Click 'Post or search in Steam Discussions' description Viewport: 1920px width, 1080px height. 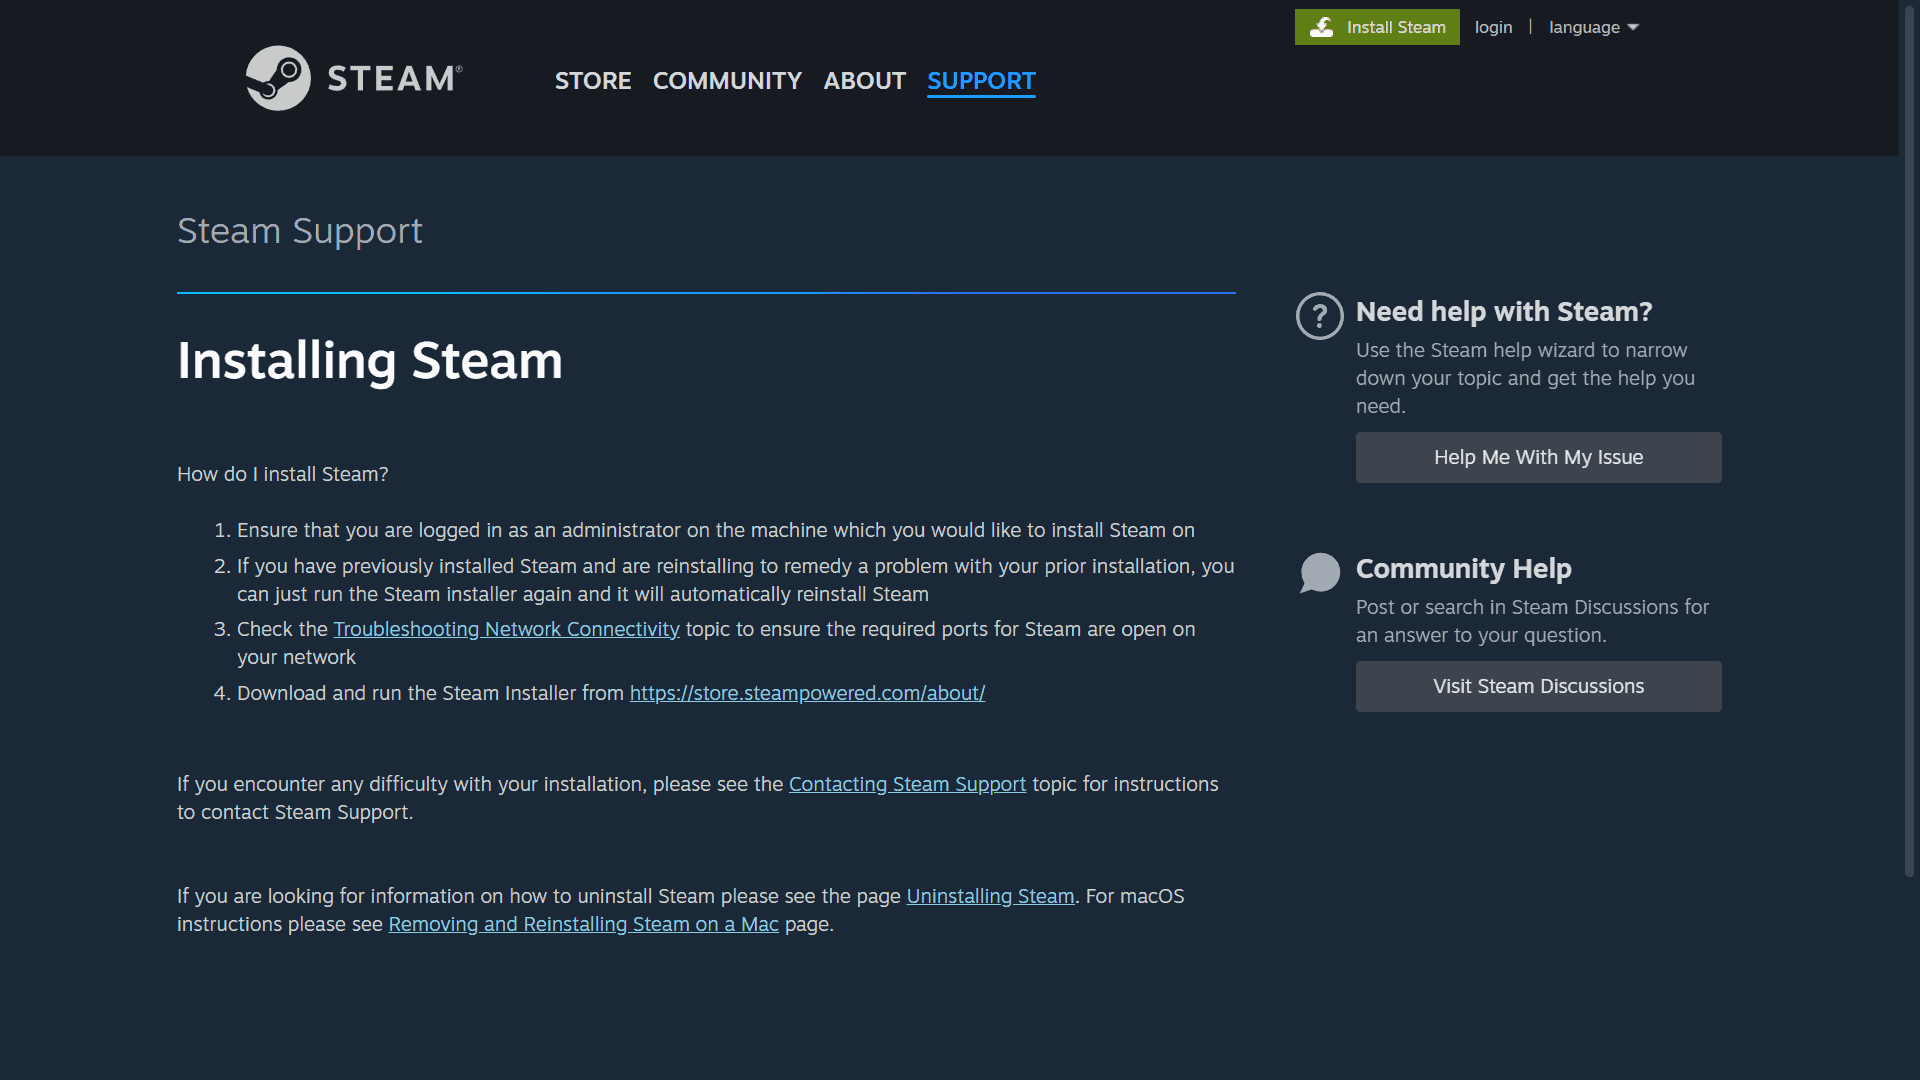coord(1532,621)
